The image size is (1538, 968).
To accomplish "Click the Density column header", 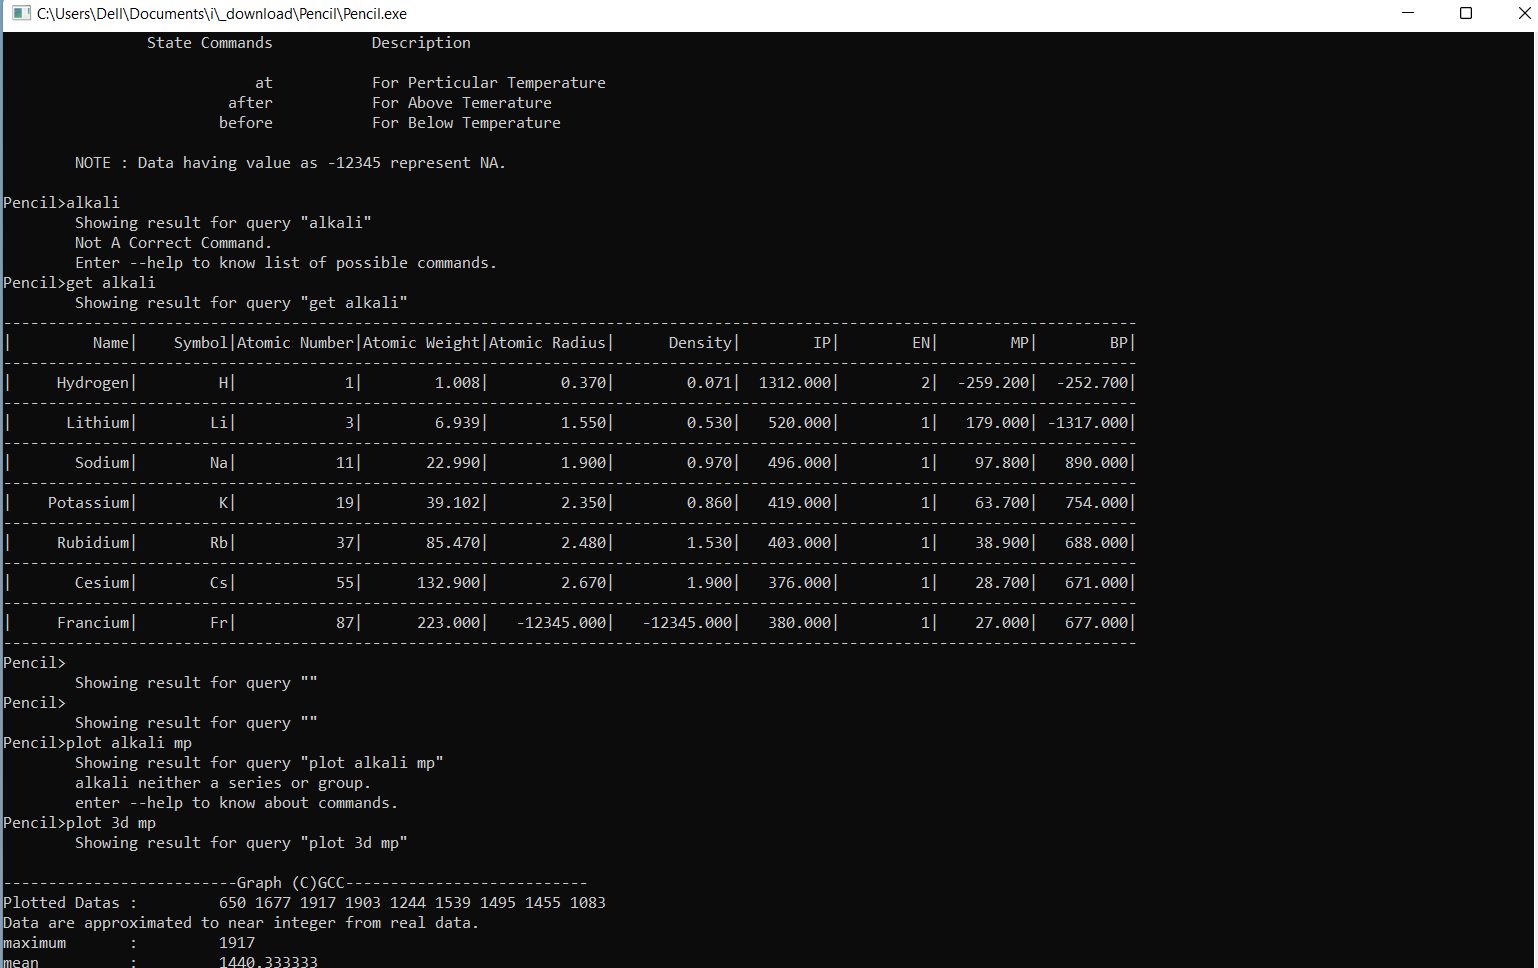I will (x=700, y=342).
